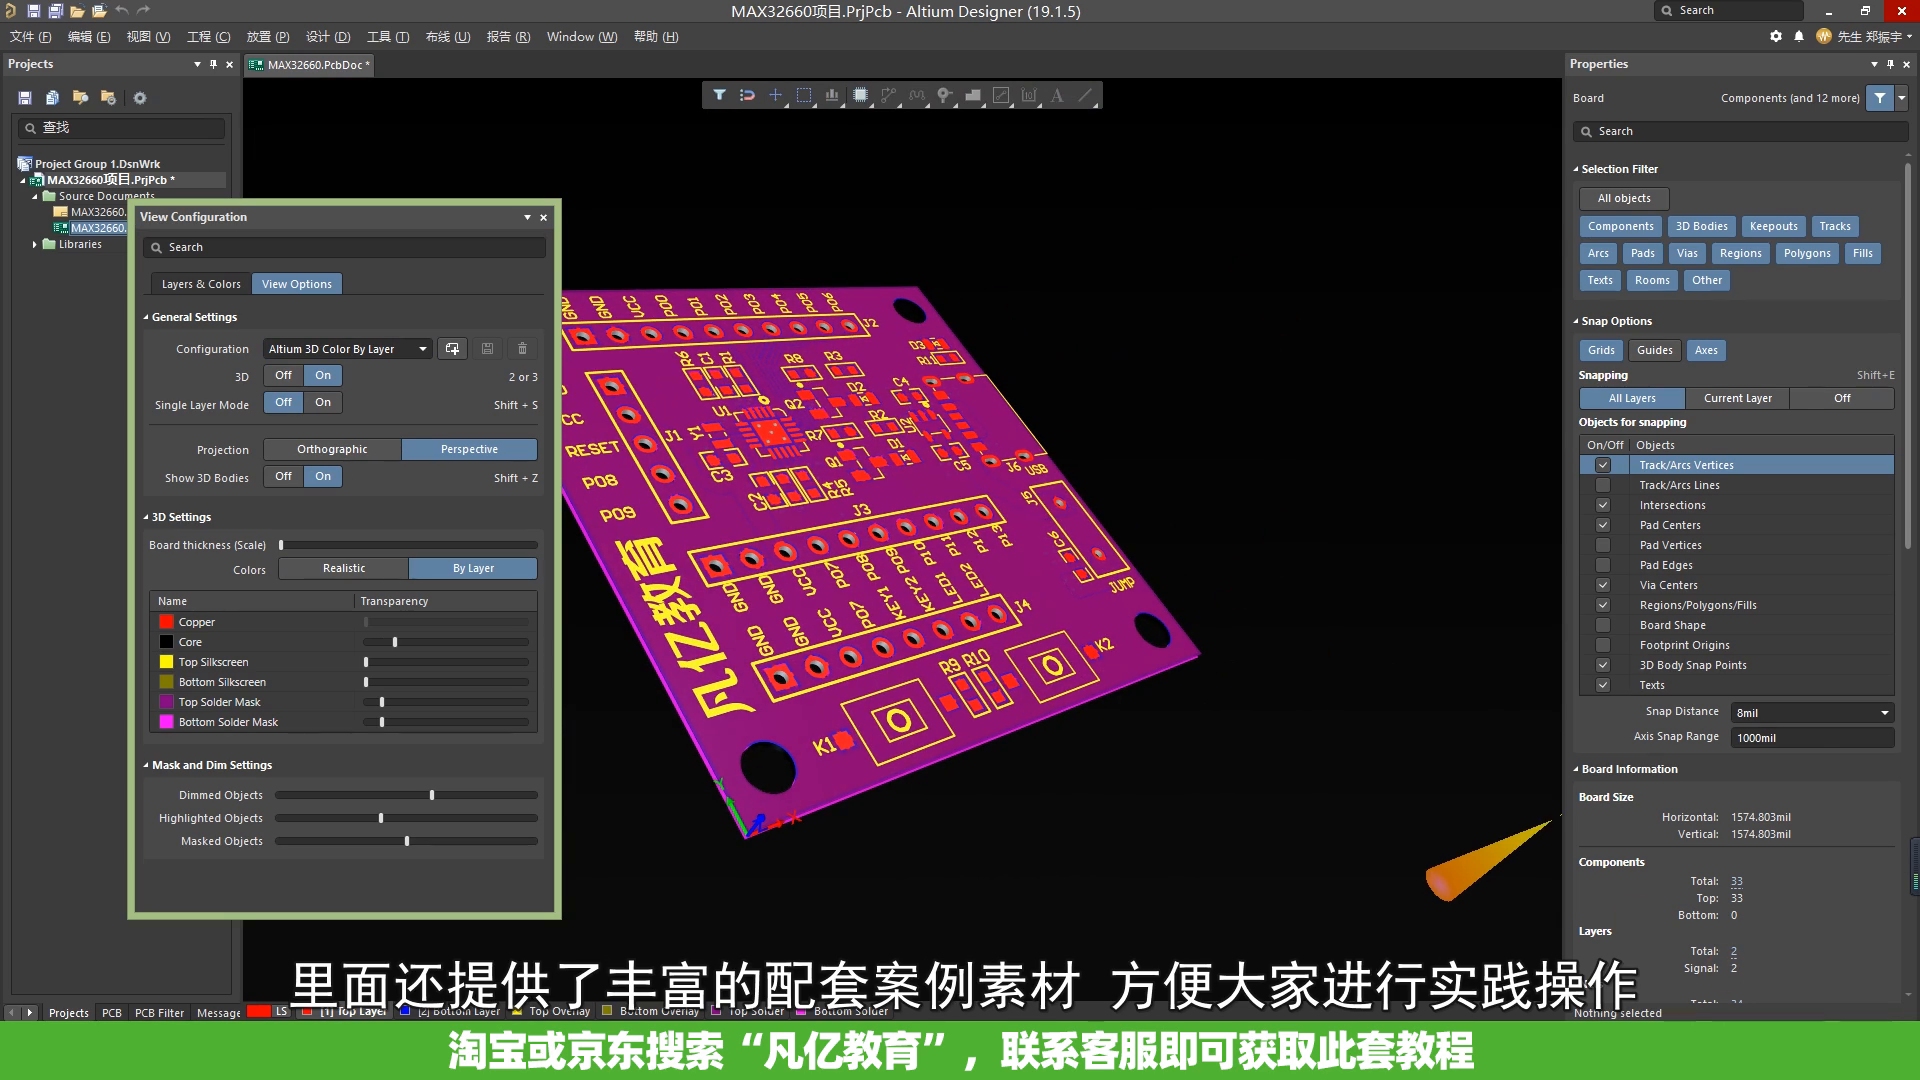The image size is (1920, 1080).
Task: Switch to the Layers & Colors tab
Action: [x=200, y=284]
